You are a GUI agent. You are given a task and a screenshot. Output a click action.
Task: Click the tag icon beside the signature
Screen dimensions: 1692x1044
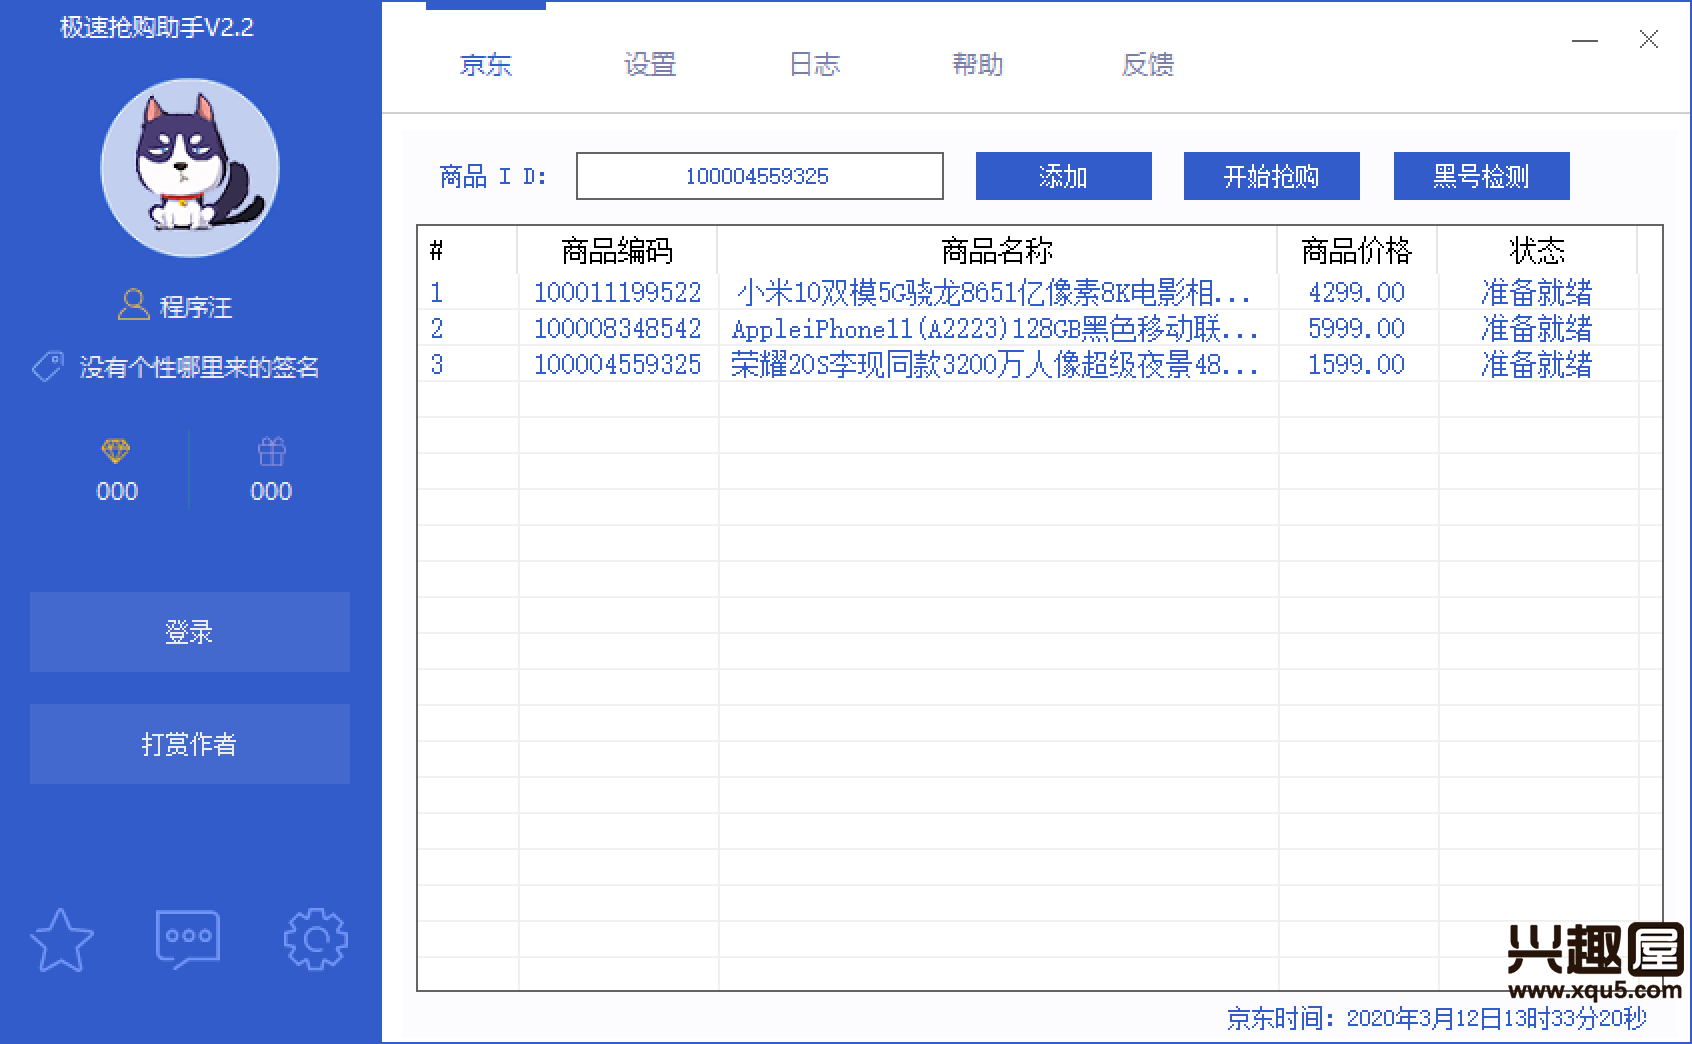click(x=48, y=367)
